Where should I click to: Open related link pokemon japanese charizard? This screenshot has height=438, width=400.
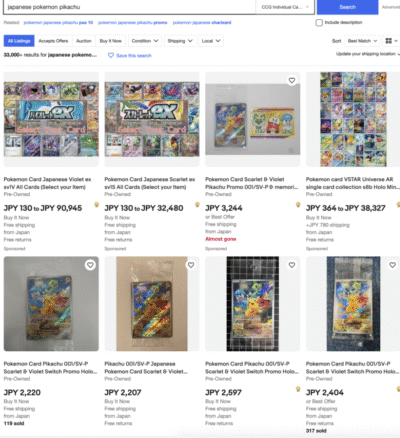pos(202,23)
